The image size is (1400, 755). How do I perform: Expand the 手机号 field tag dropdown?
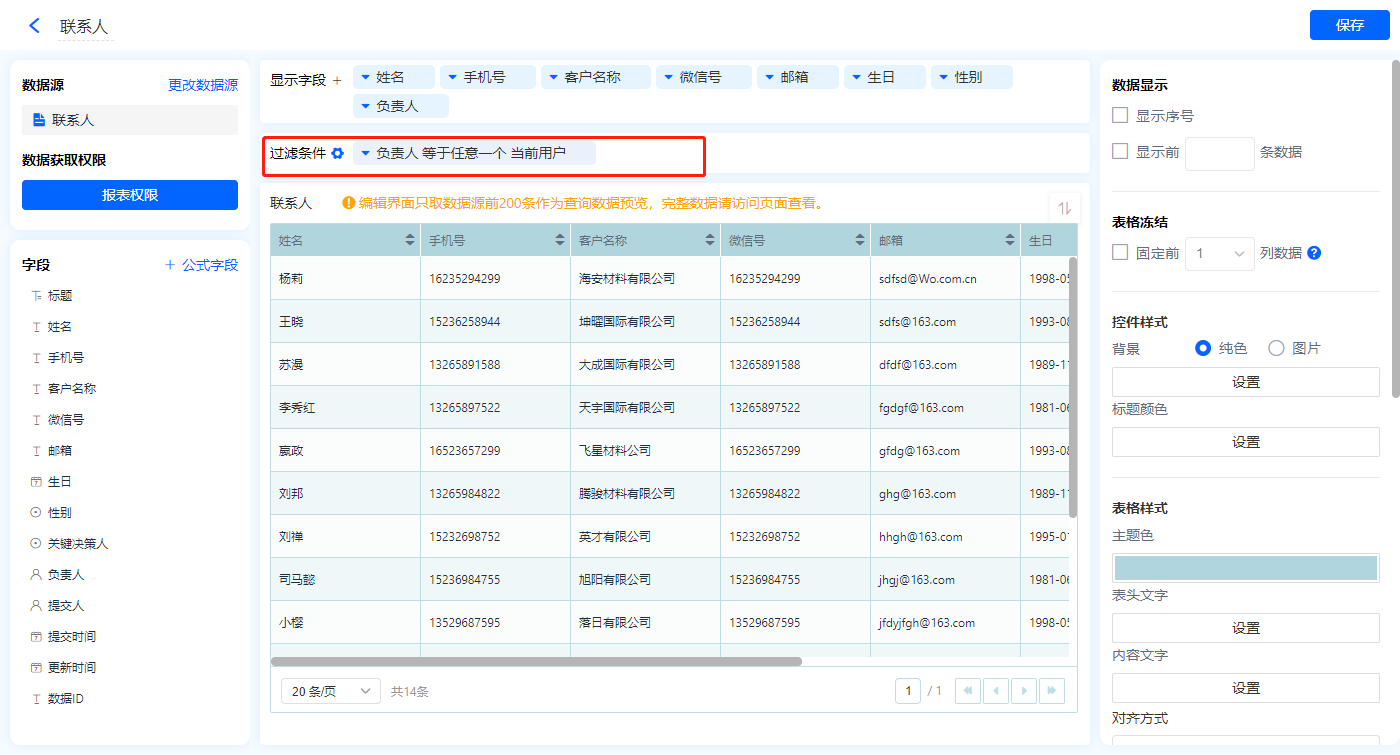(x=452, y=77)
